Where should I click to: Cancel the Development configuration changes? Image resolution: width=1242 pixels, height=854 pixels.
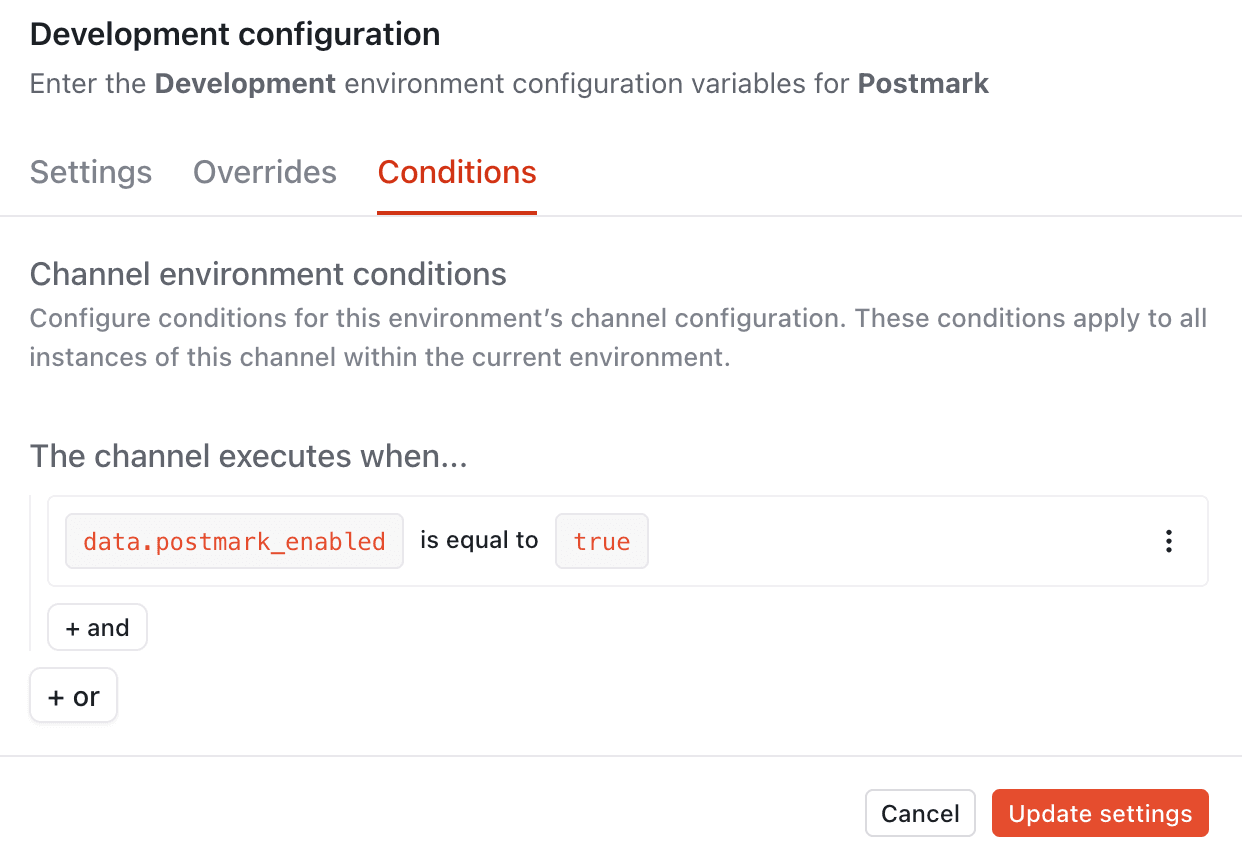pyautogui.click(x=920, y=813)
